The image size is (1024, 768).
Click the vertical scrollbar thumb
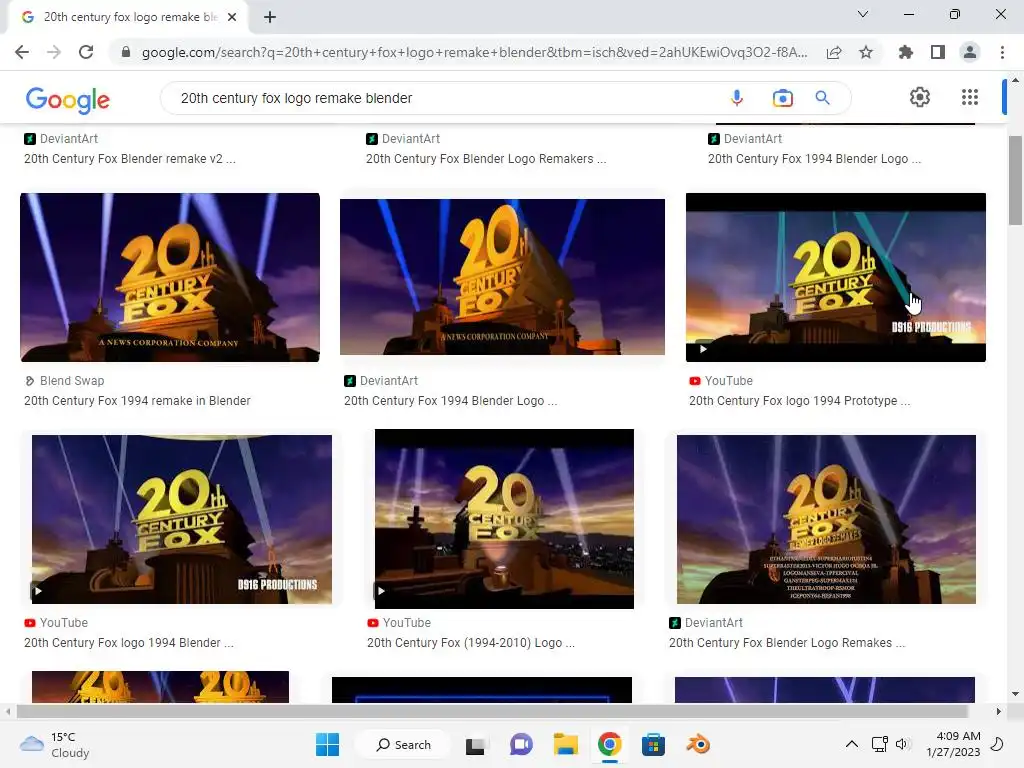click(x=1015, y=180)
